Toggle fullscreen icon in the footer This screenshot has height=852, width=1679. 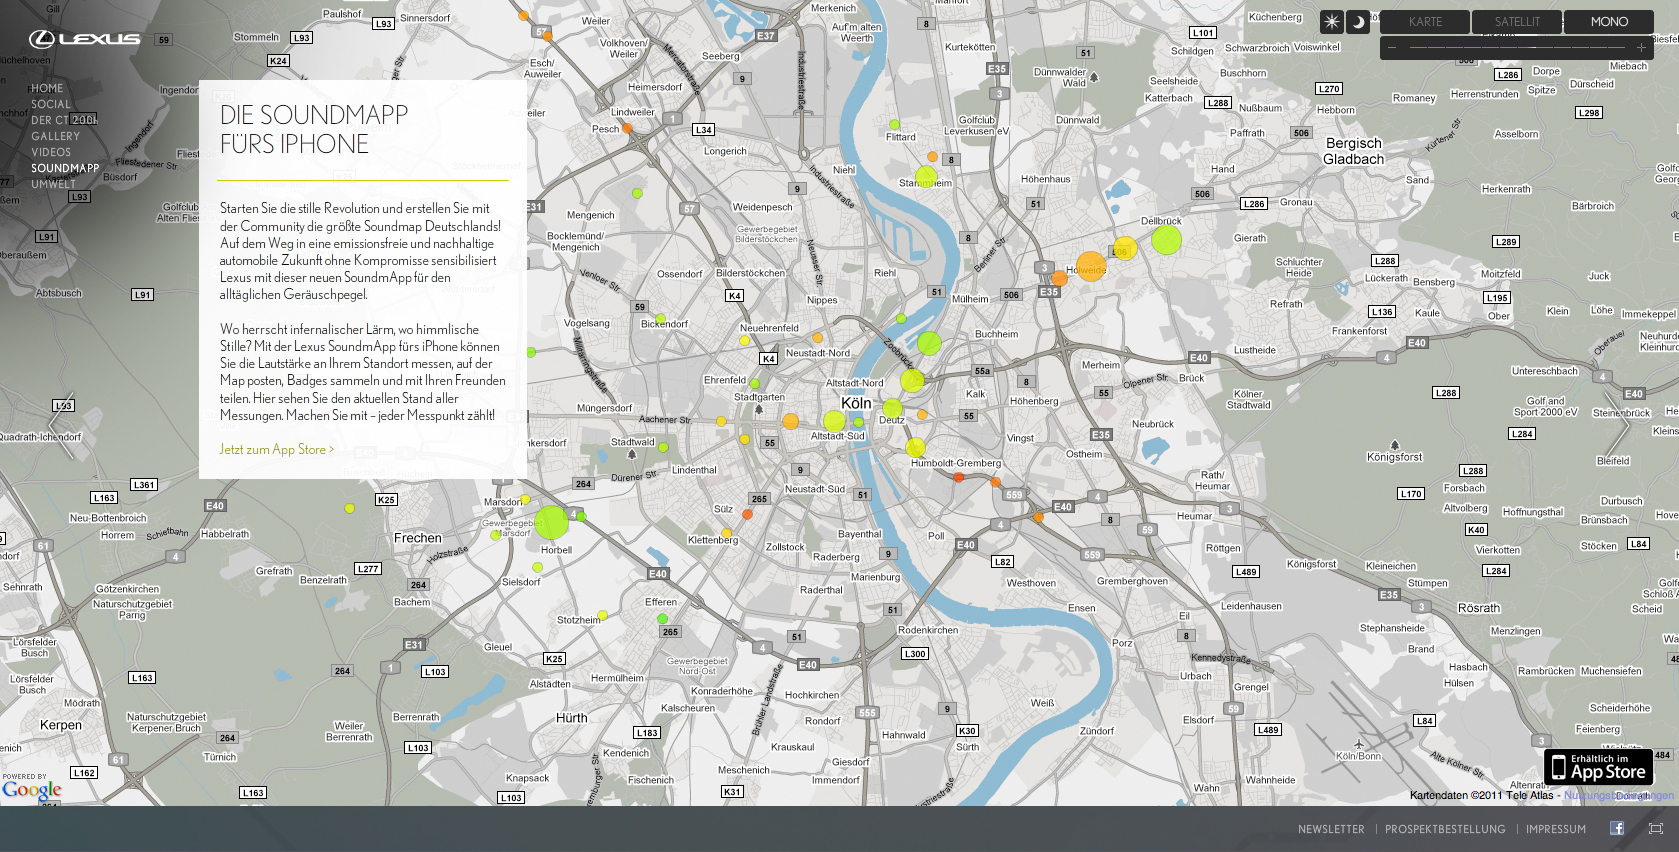point(1656,828)
